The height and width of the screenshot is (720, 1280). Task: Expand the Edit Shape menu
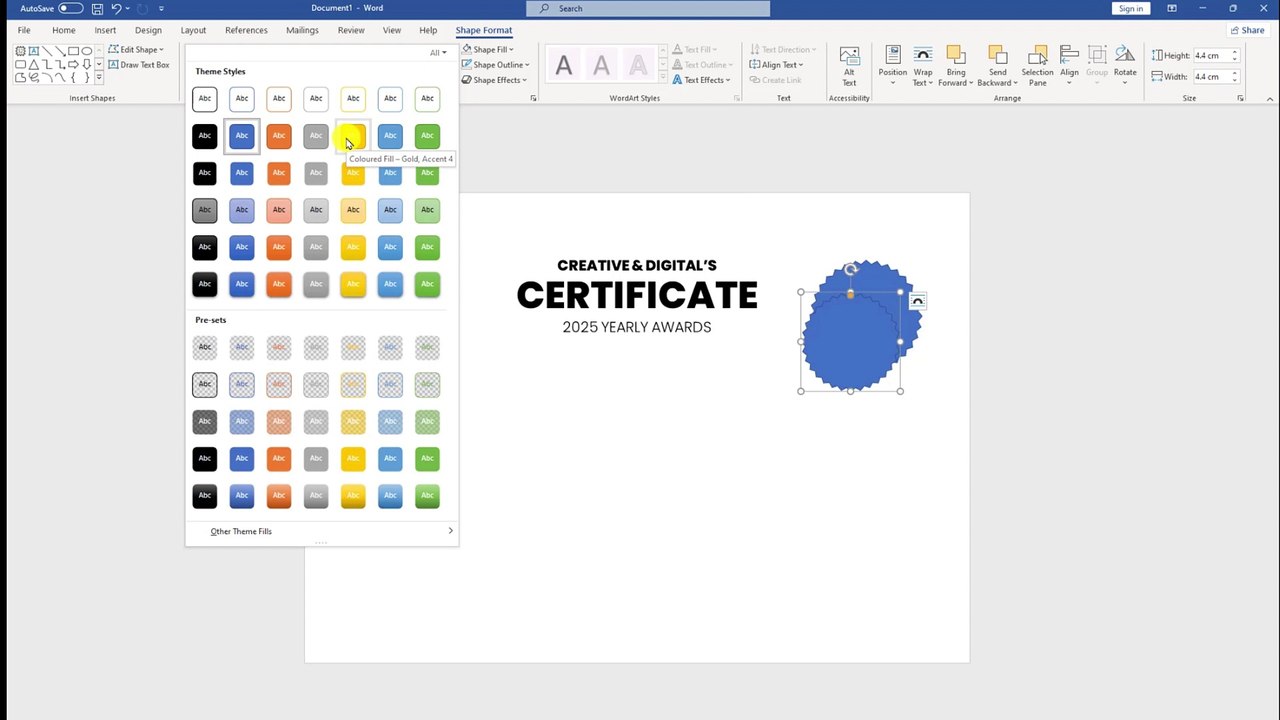coord(136,49)
